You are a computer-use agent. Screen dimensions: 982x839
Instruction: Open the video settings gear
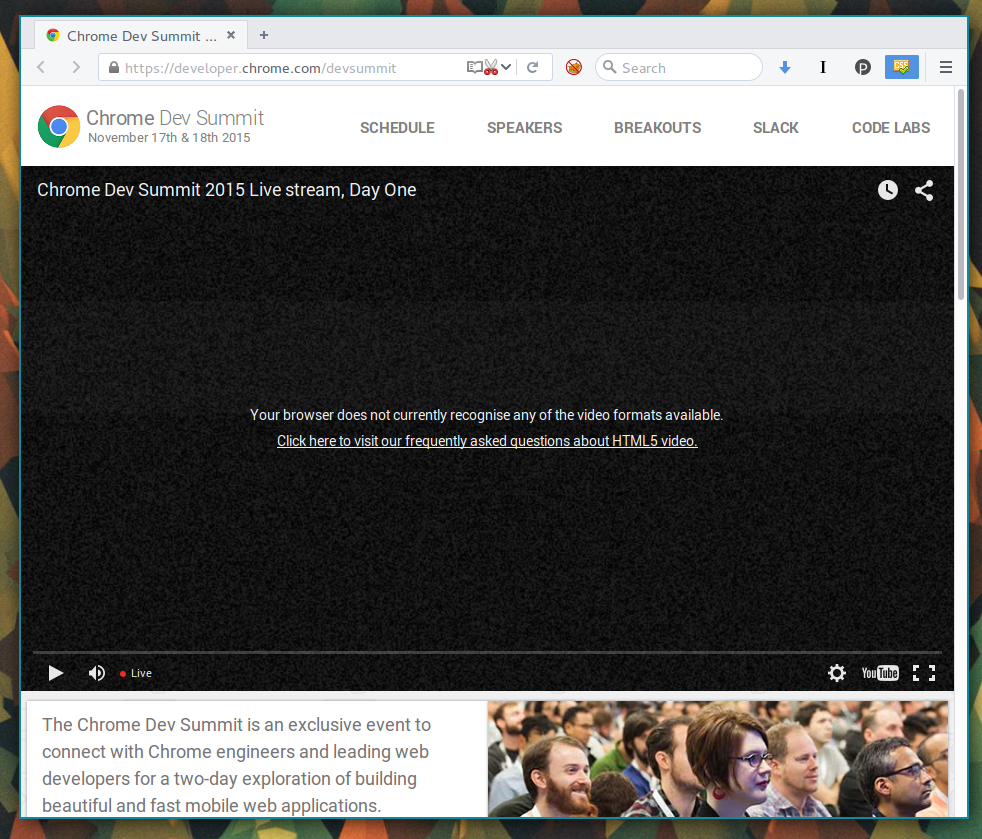(x=837, y=673)
